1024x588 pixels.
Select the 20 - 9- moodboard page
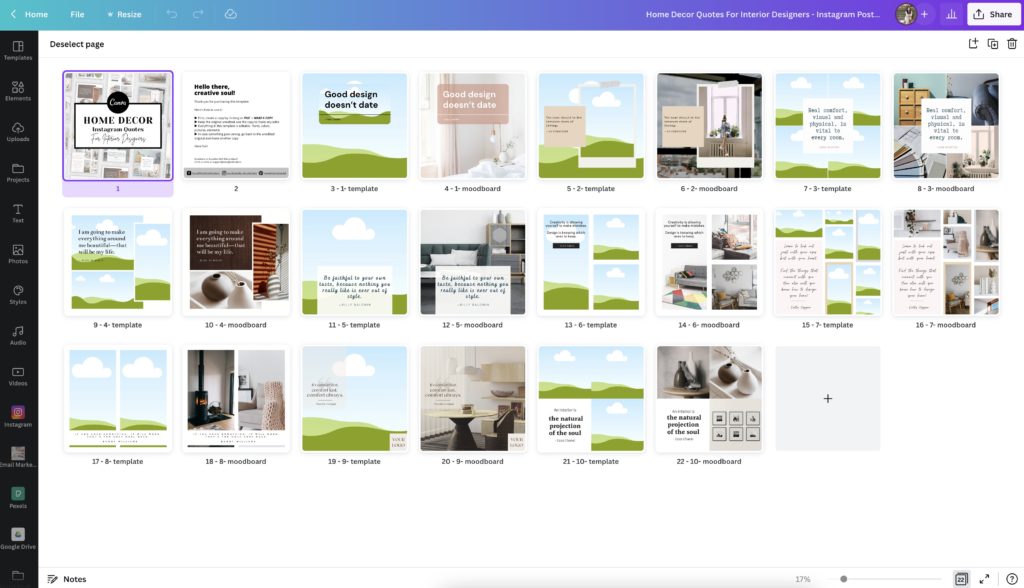(x=472, y=399)
